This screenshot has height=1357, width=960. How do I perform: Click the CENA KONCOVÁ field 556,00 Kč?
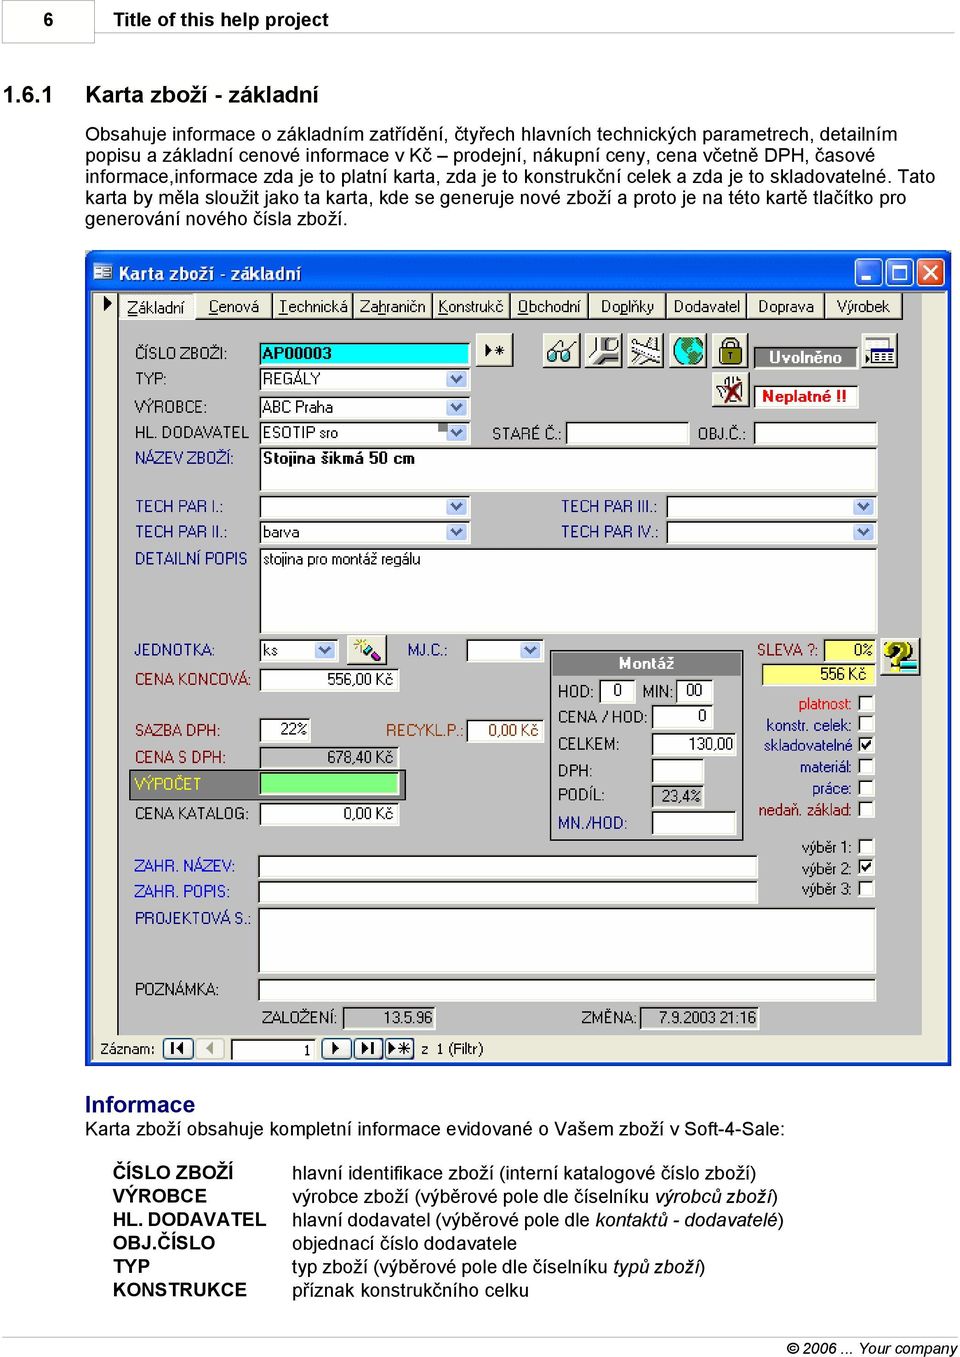pos(329,680)
